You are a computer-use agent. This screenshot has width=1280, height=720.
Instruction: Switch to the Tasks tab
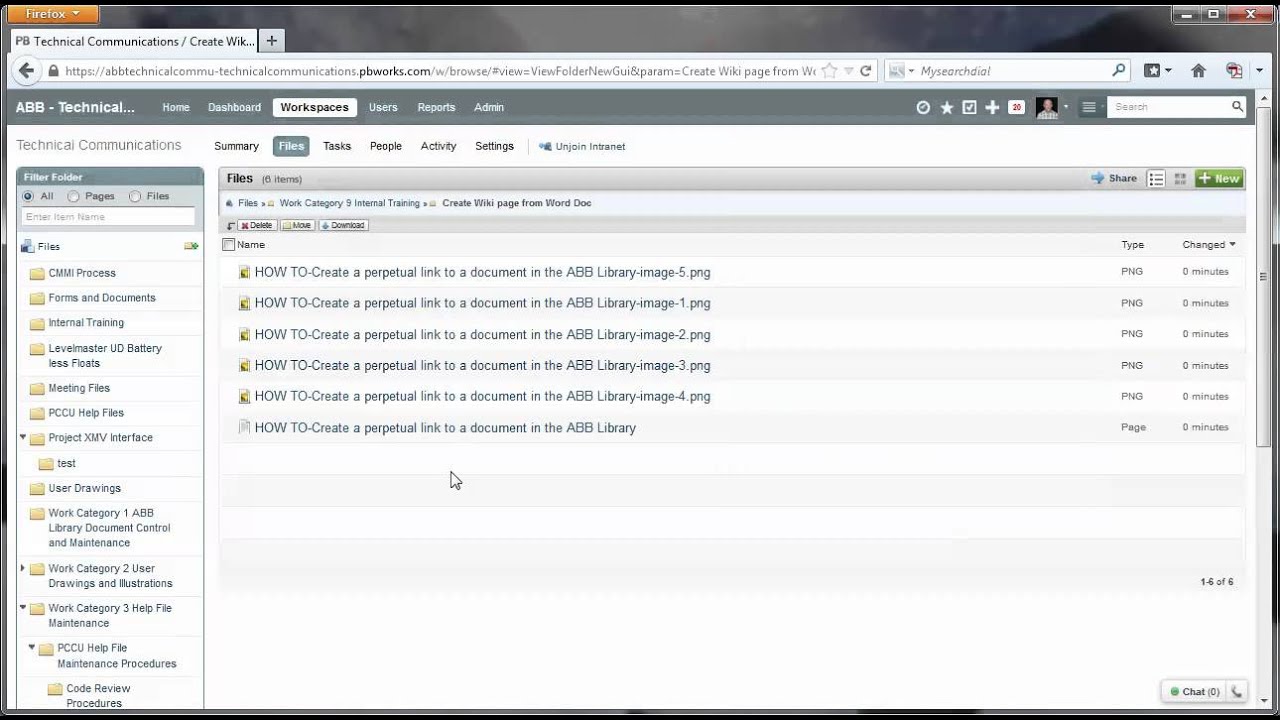(337, 146)
